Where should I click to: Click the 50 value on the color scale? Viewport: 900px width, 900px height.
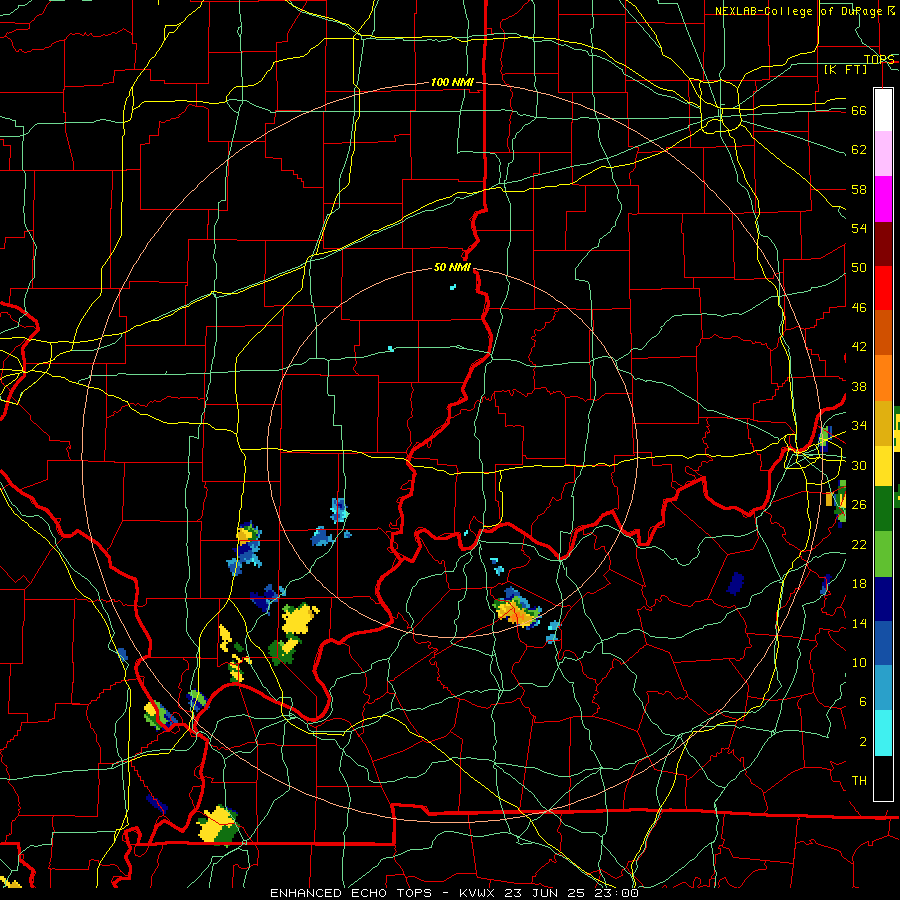point(859,268)
